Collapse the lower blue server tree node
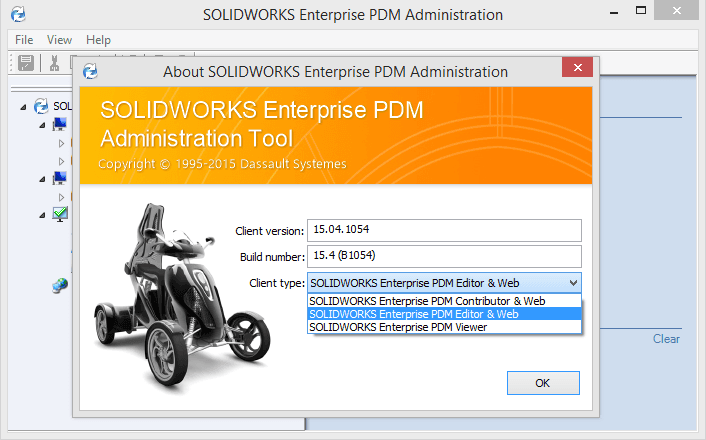Image resolution: width=706 pixels, height=440 pixels. 42,179
